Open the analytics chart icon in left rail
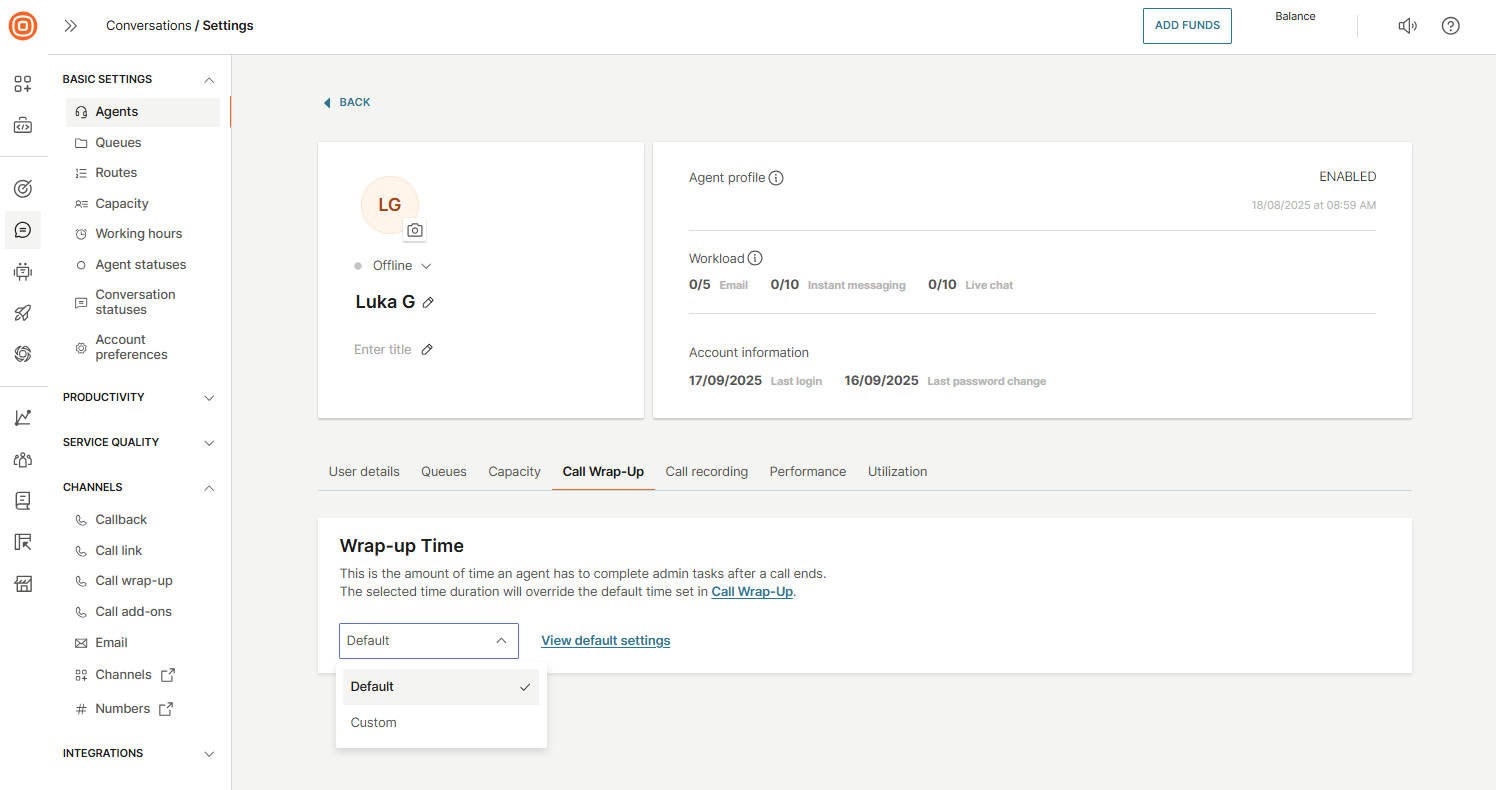 click(x=23, y=417)
